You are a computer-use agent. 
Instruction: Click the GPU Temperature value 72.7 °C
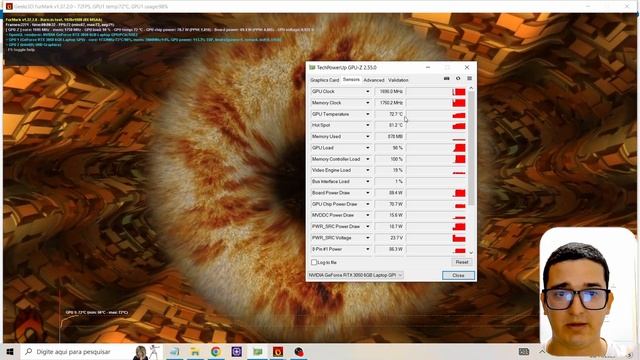pos(390,114)
